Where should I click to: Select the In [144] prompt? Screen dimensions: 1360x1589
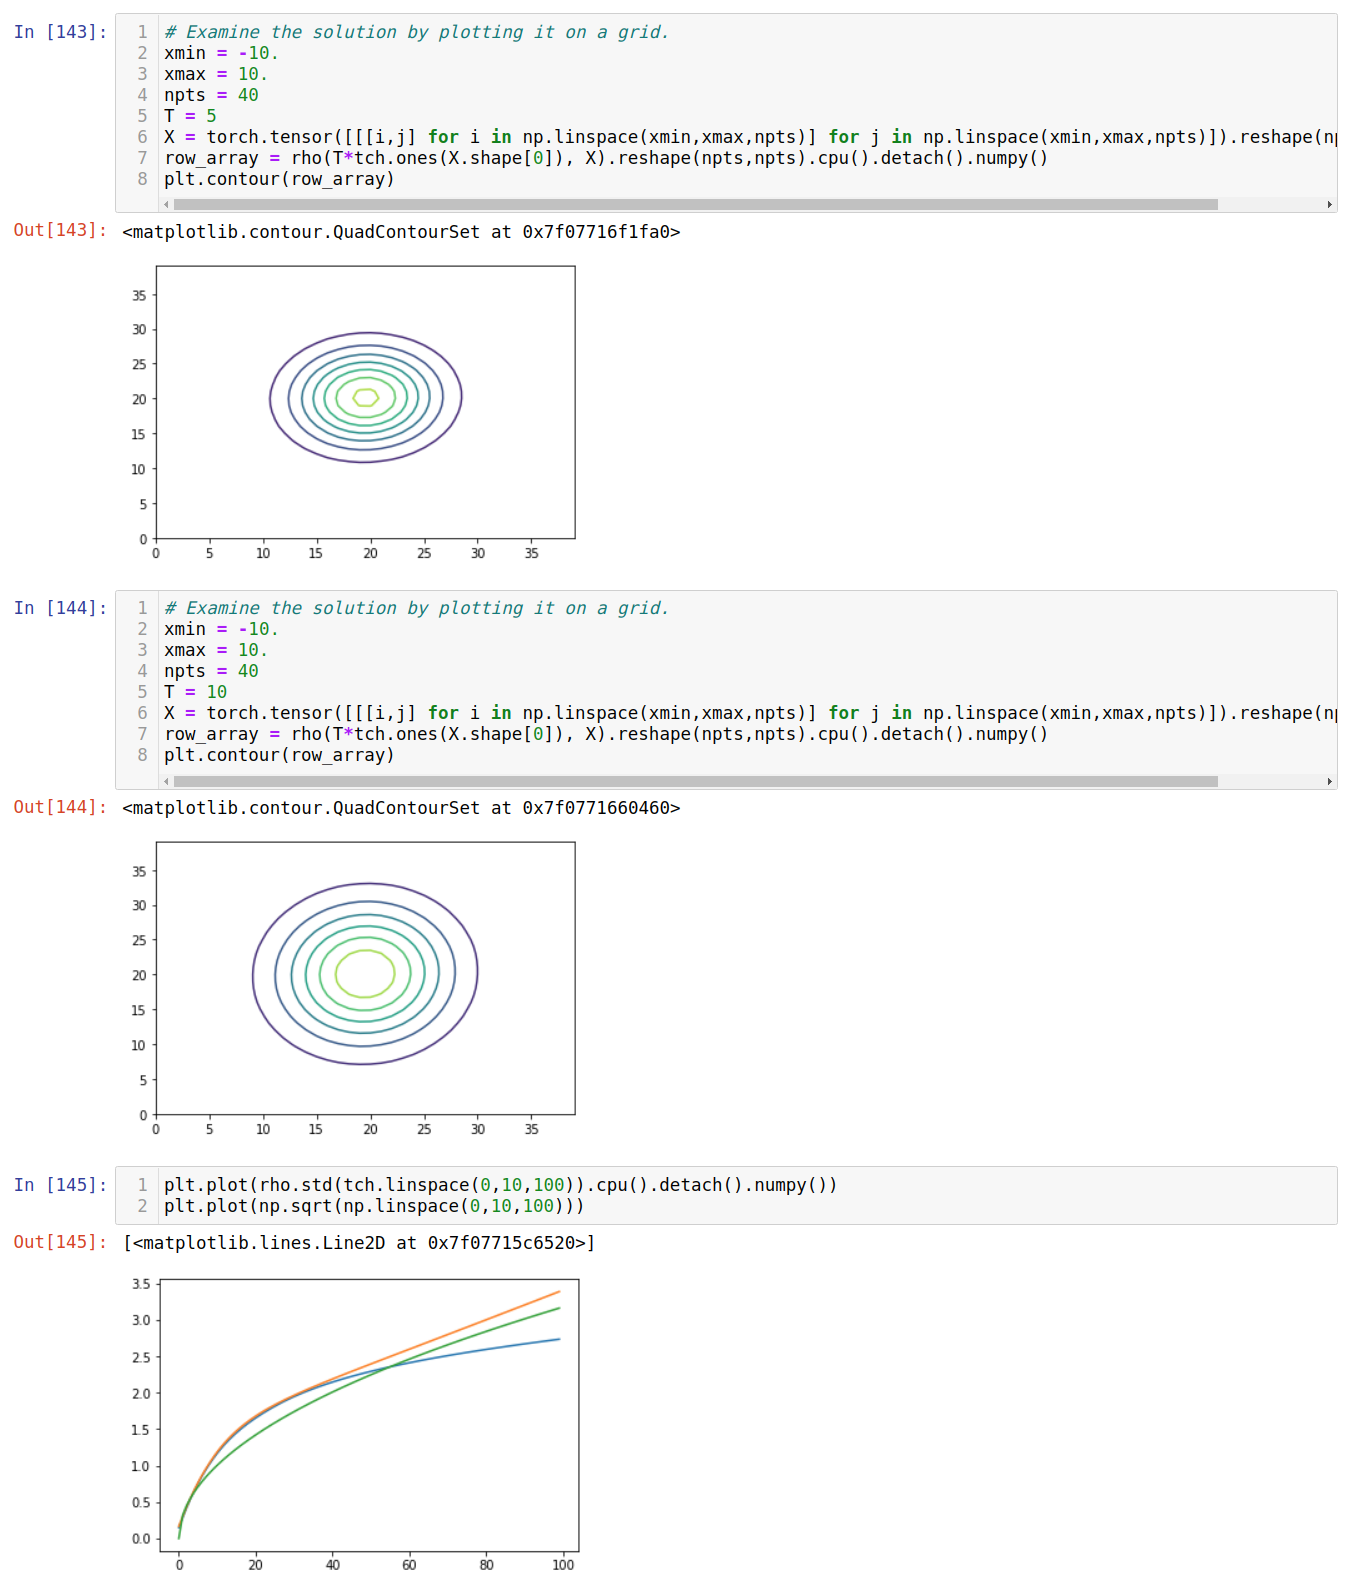coord(60,608)
